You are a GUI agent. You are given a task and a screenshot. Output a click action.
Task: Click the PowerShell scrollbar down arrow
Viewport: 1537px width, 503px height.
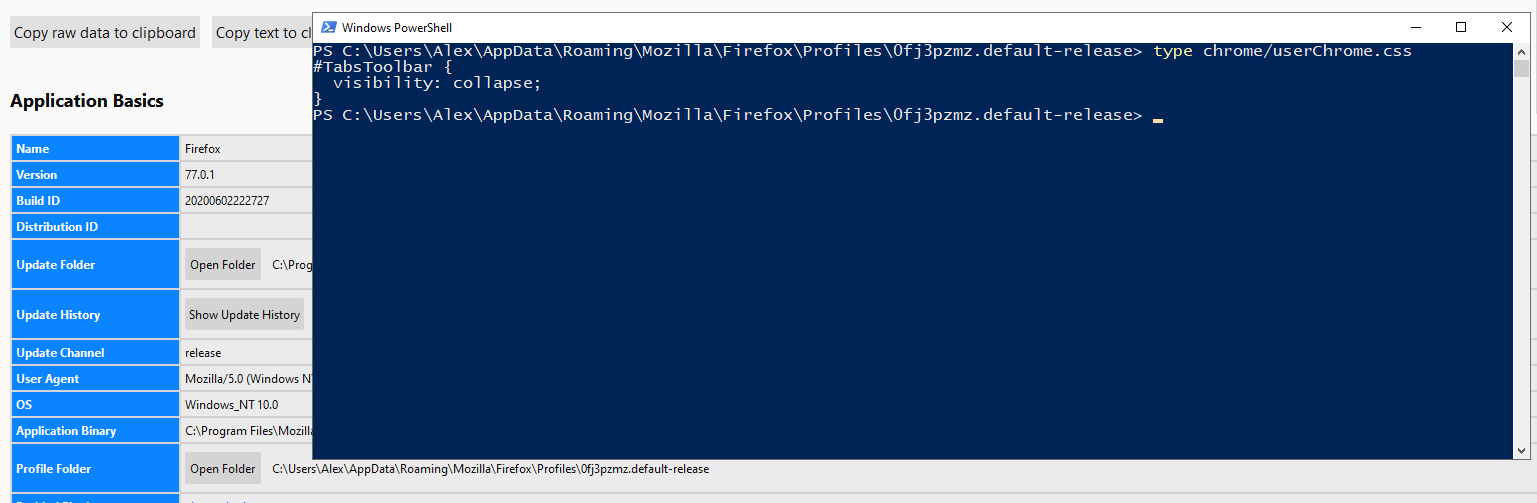(1521, 451)
